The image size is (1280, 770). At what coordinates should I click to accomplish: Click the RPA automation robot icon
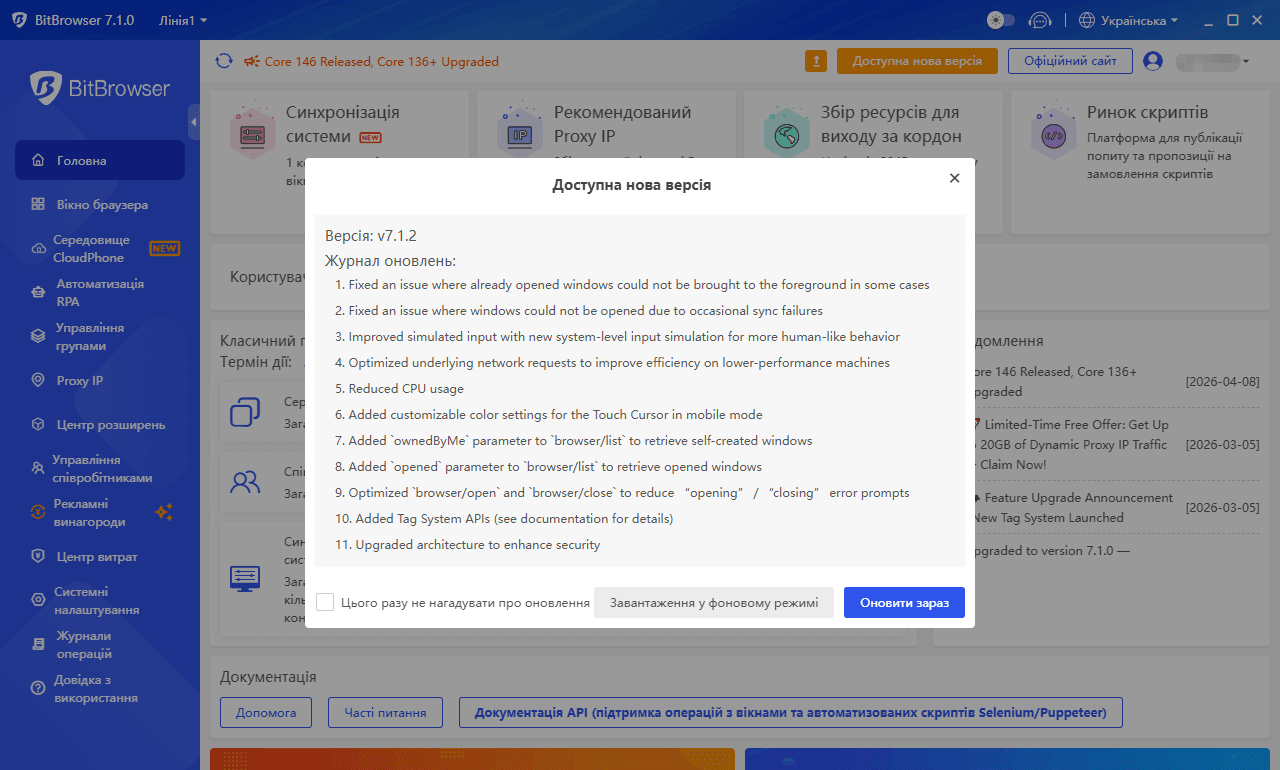point(38,293)
